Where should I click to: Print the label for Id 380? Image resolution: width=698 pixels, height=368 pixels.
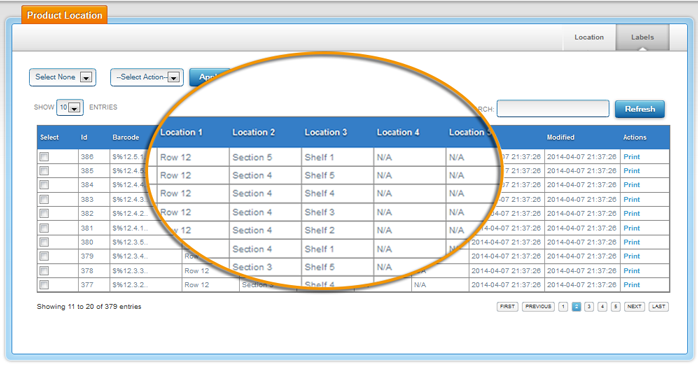632,242
